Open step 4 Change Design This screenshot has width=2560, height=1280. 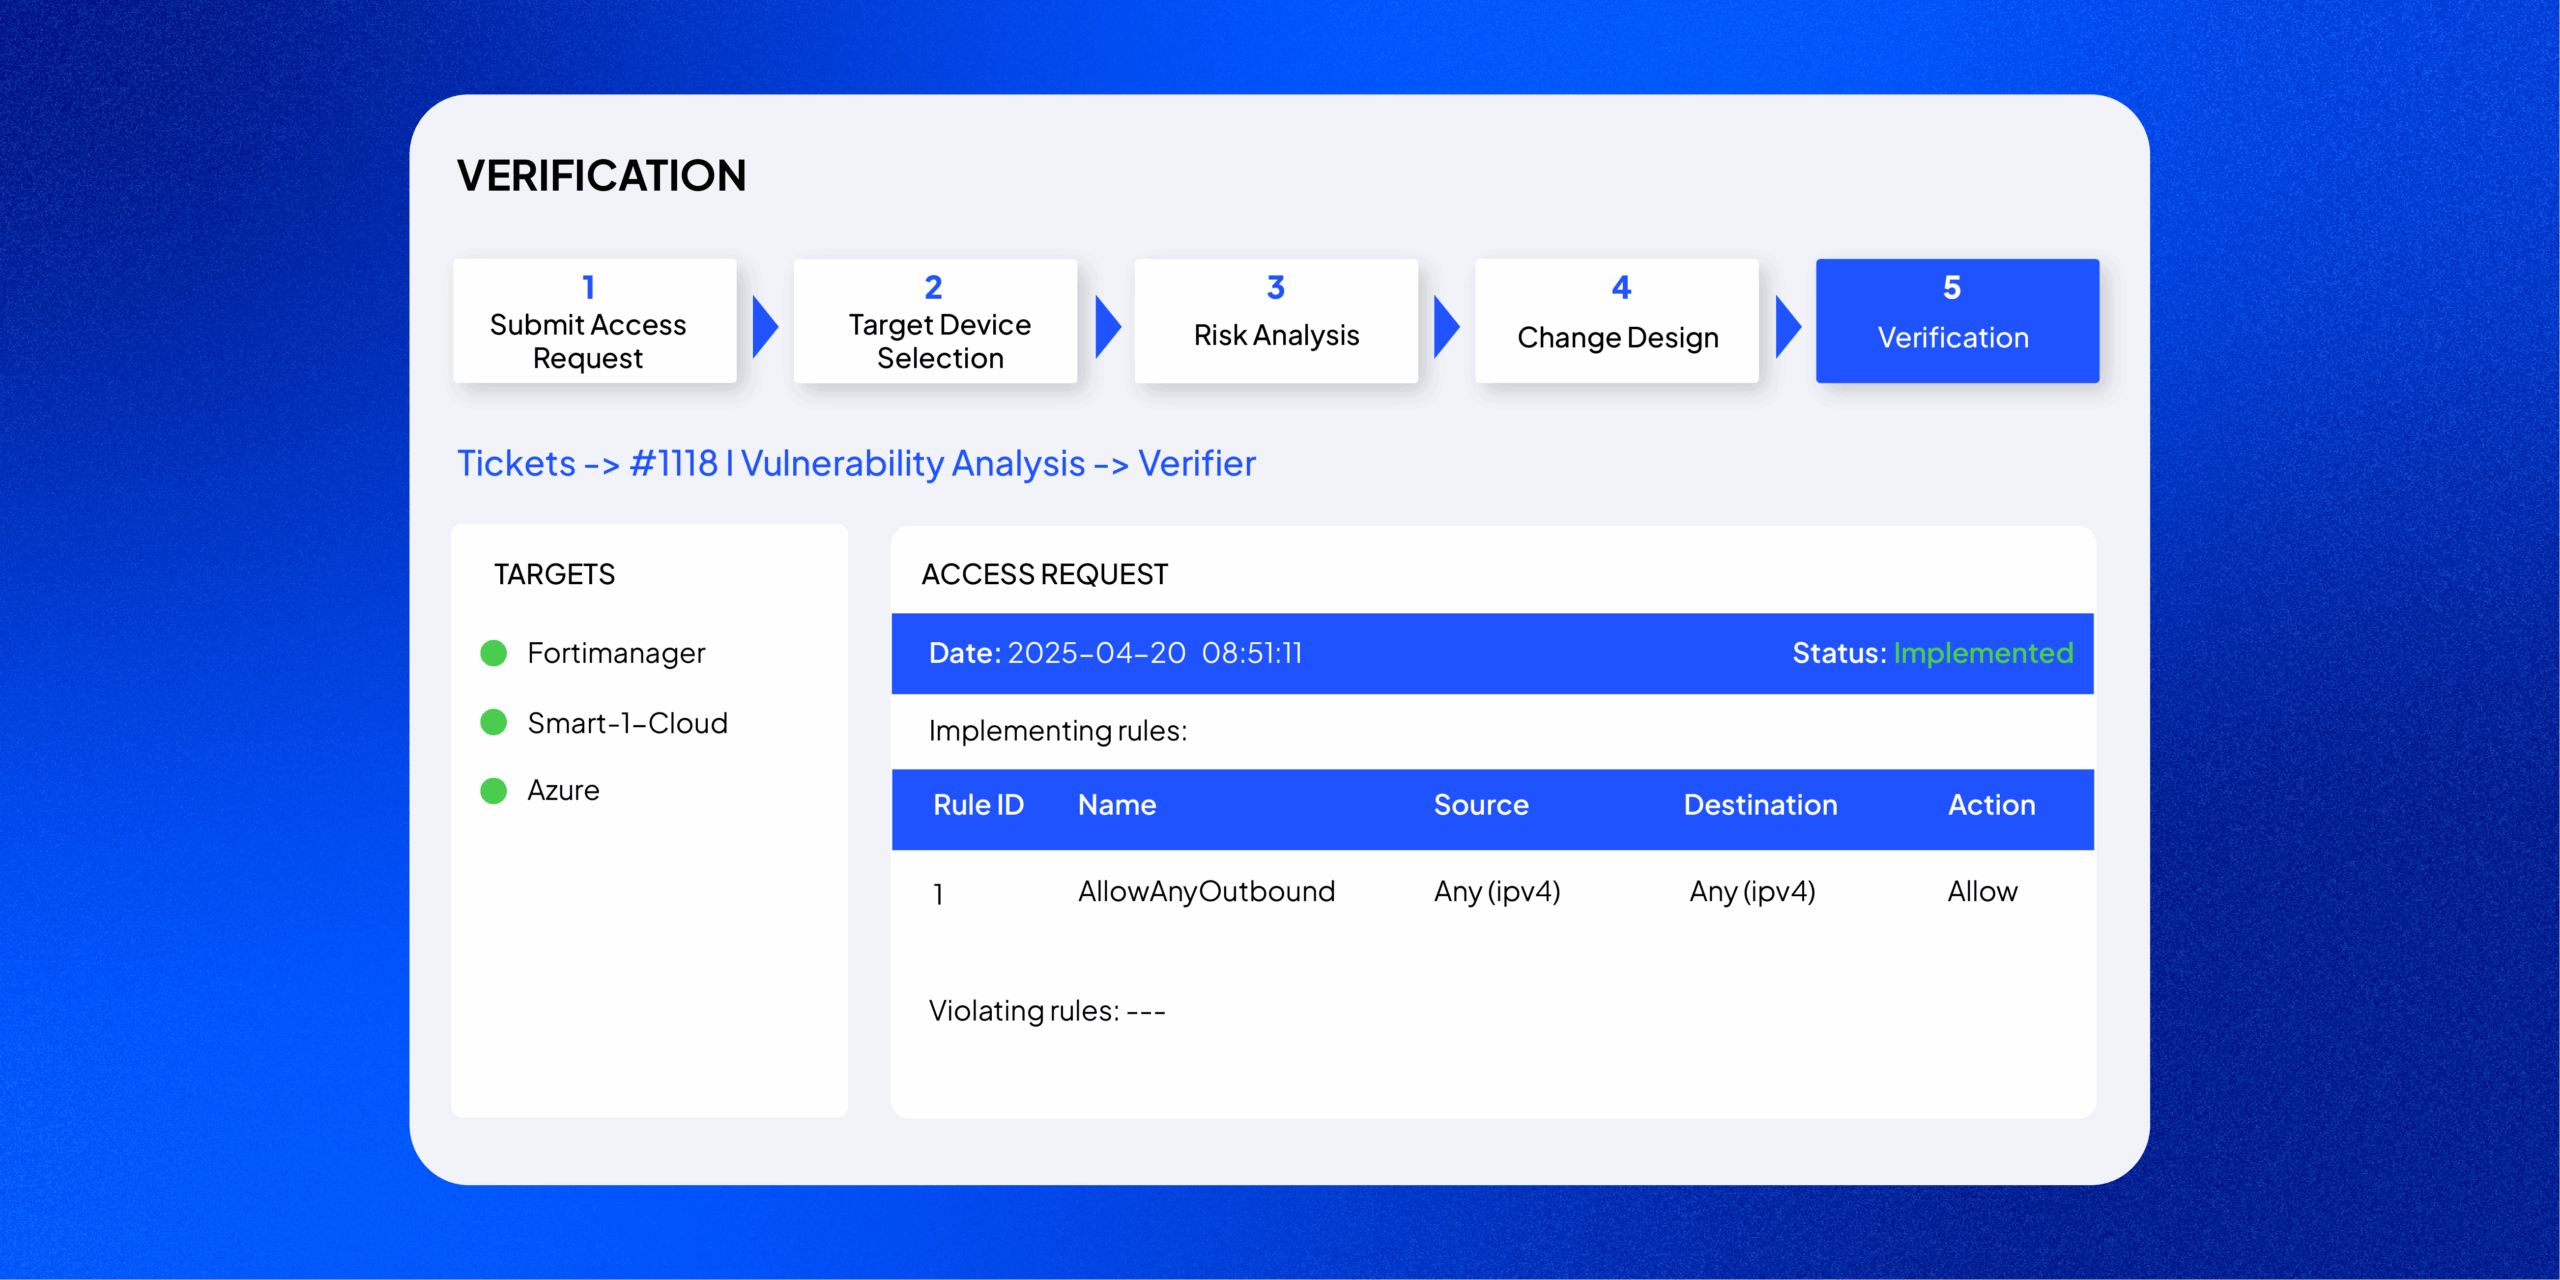tap(1617, 321)
